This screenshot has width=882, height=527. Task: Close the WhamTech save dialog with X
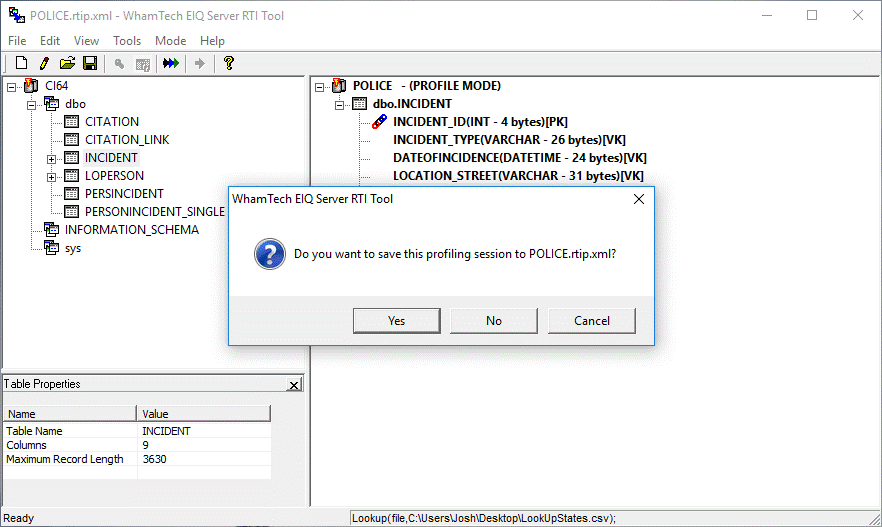click(638, 199)
